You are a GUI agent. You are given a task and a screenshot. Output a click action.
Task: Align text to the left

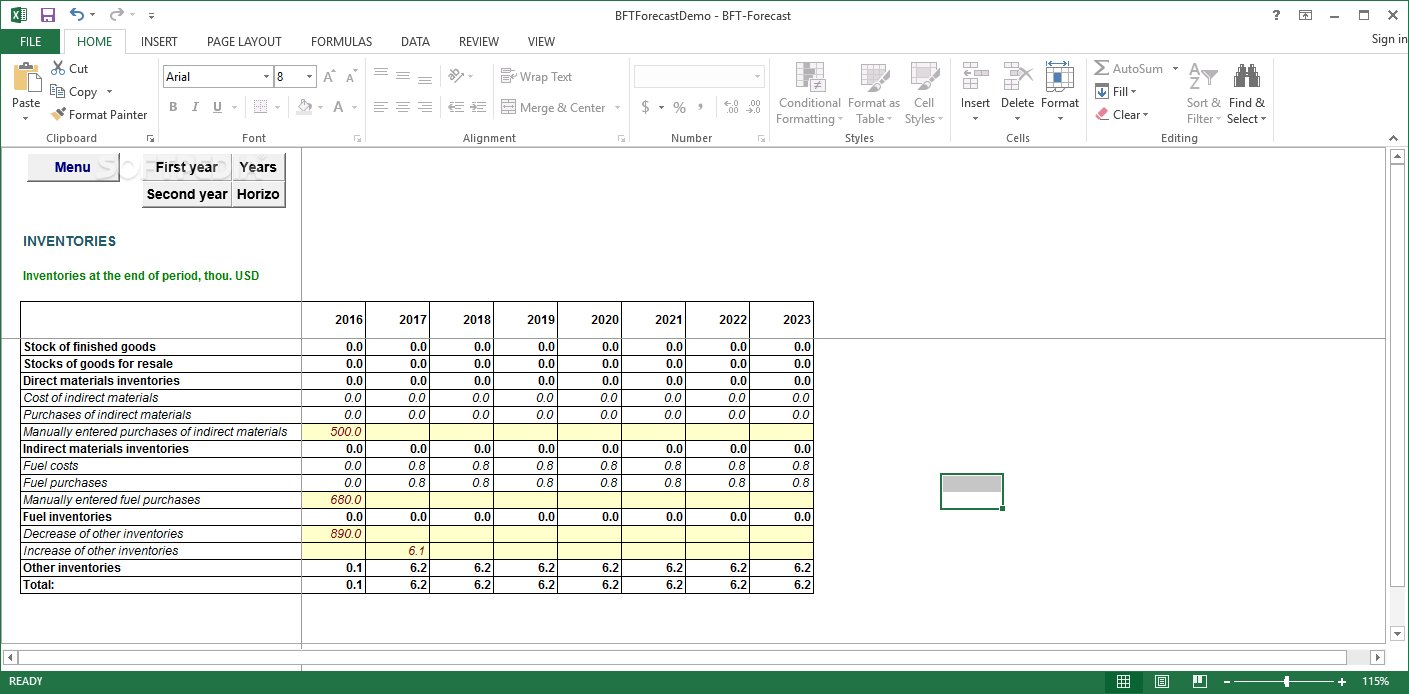point(381,107)
